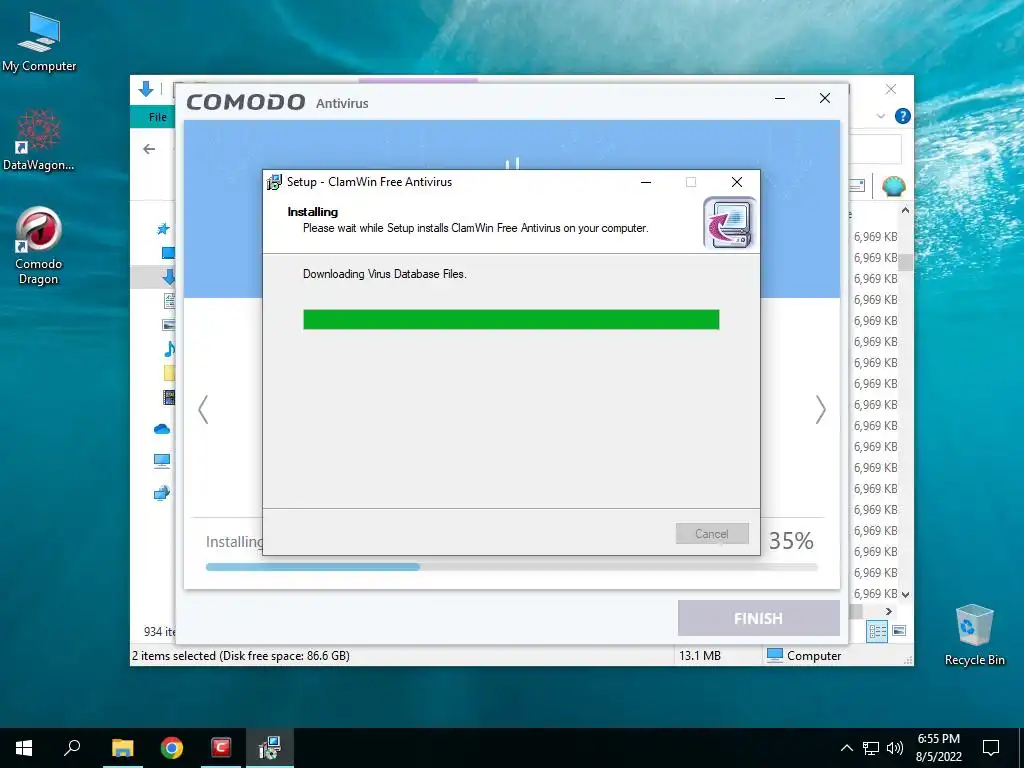Open File Explorer from the taskbar
This screenshot has height=768, width=1024.
(122, 748)
